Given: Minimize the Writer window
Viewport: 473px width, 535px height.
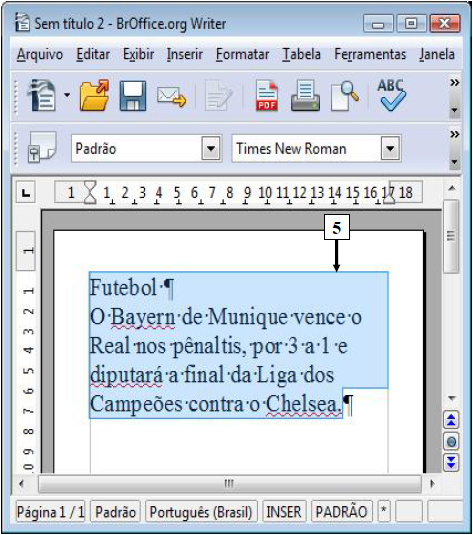Looking at the screenshot, I should tap(378, 24).
